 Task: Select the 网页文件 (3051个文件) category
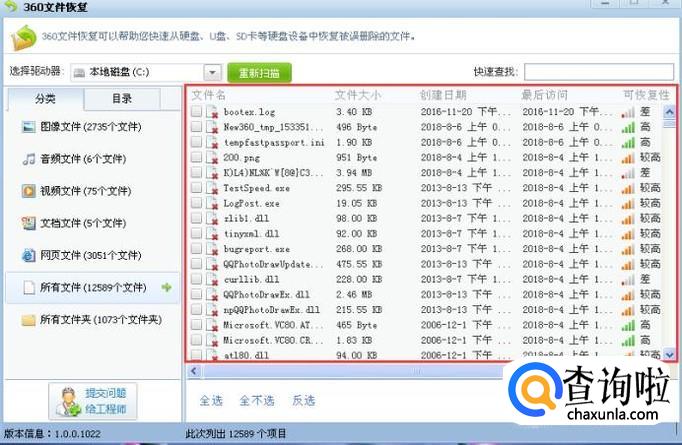(91, 255)
